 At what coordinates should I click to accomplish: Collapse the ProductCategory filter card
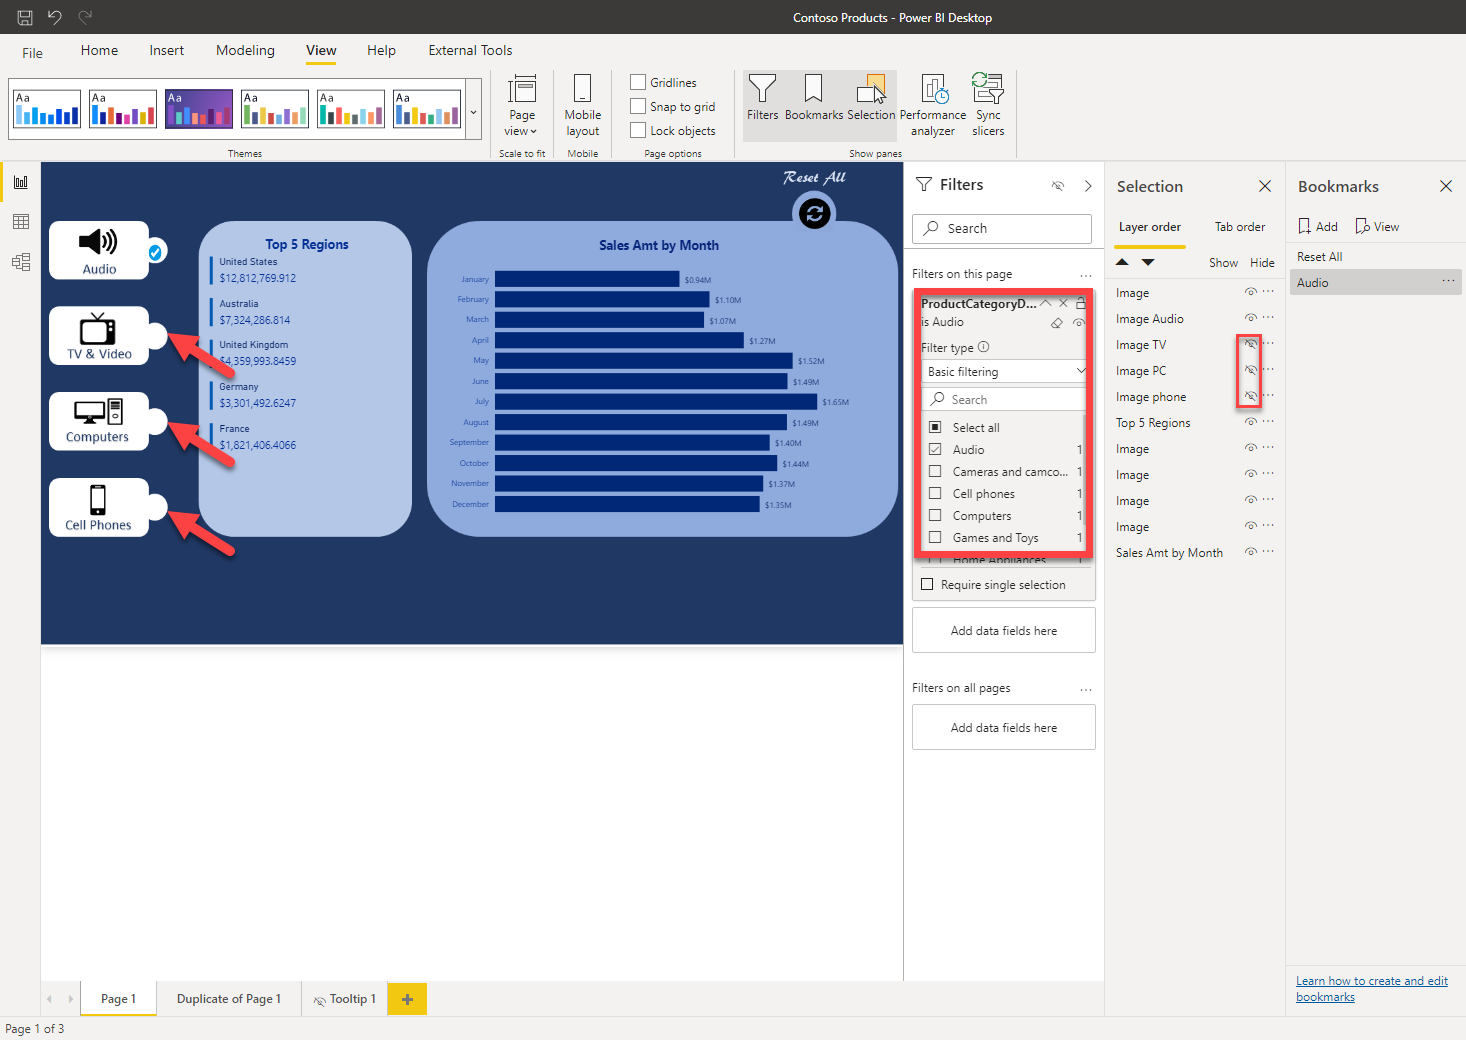(1045, 303)
